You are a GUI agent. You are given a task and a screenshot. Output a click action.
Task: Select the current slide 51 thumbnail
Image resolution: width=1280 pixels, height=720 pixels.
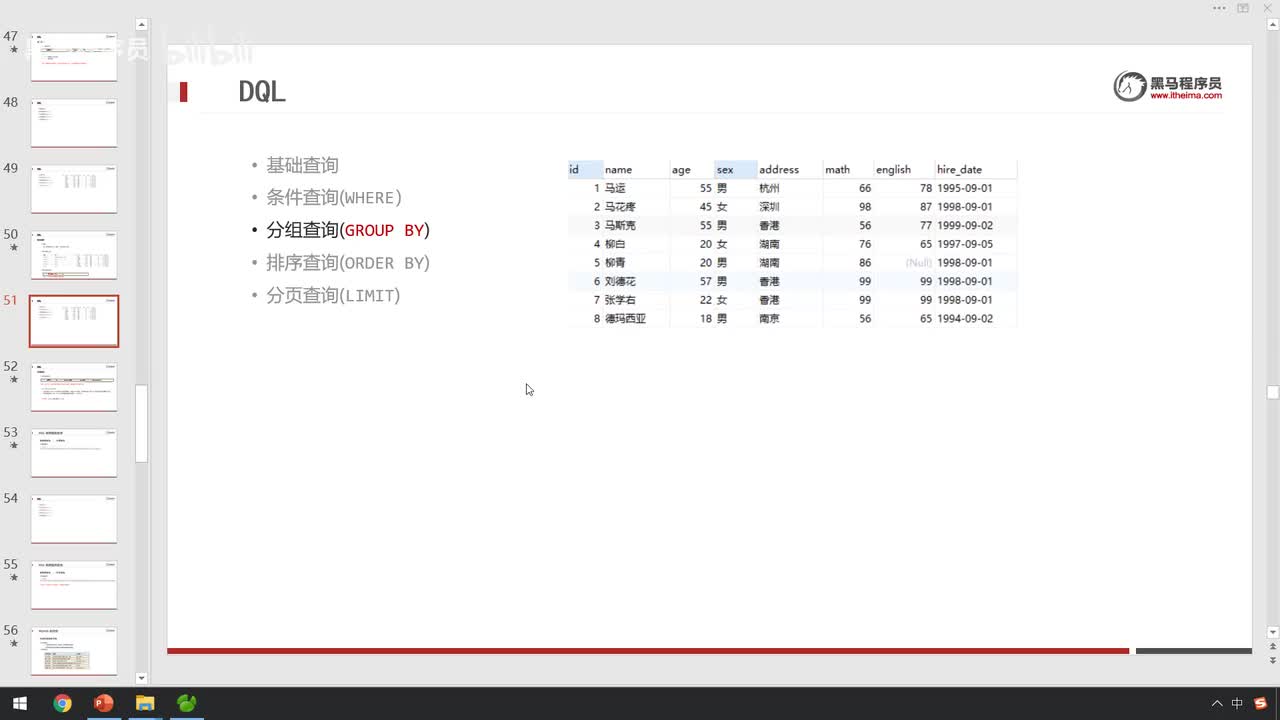coord(74,321)
